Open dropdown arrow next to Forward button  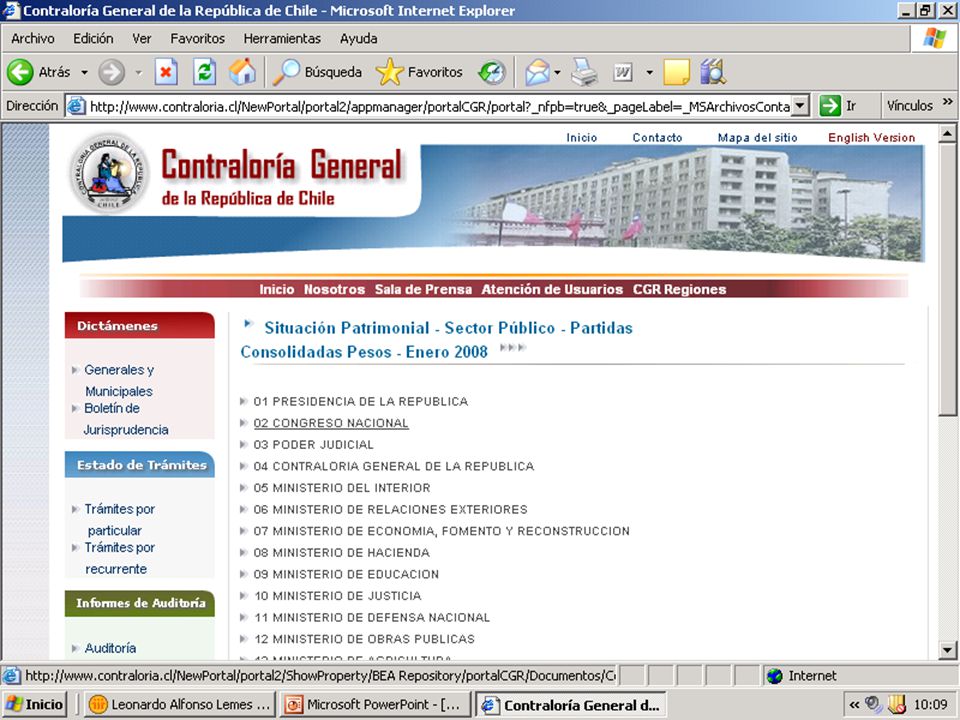(x=138, y=72)
